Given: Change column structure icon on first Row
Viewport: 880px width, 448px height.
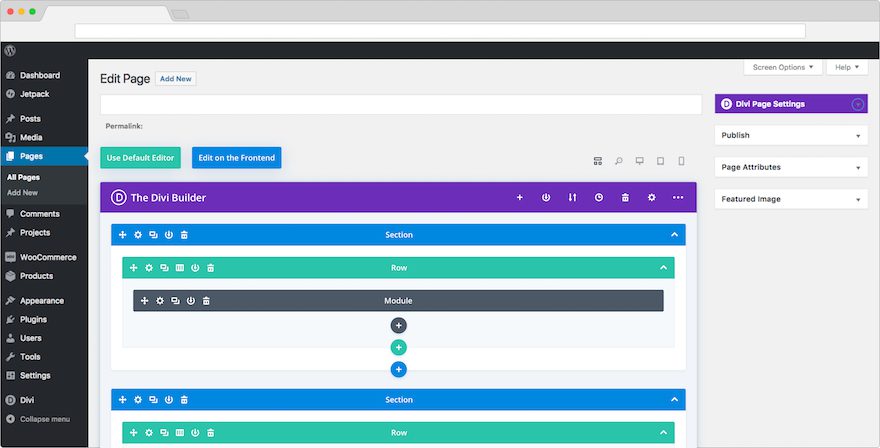Looking at the screenshot, I should coord(180,268).
